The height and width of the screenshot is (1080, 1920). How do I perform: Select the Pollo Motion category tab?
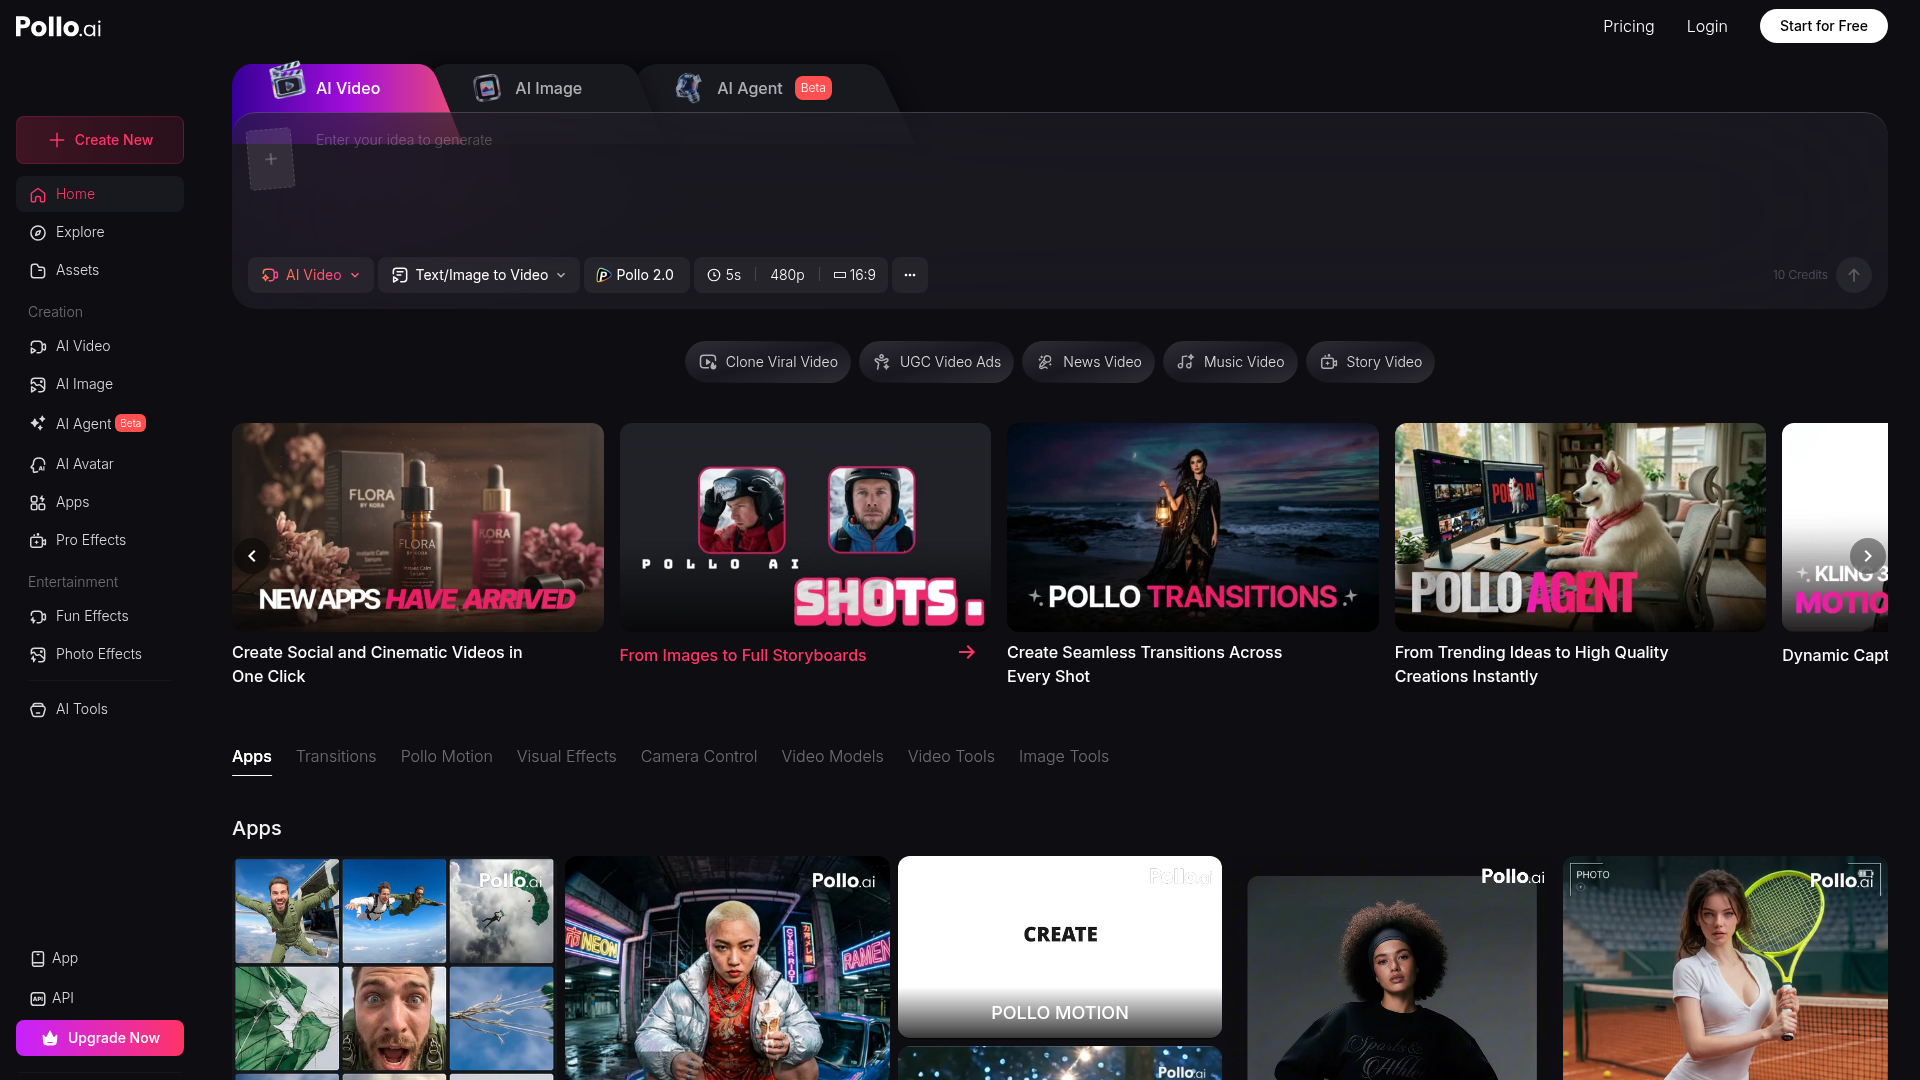pyautogui.click(x=446, y=757)
